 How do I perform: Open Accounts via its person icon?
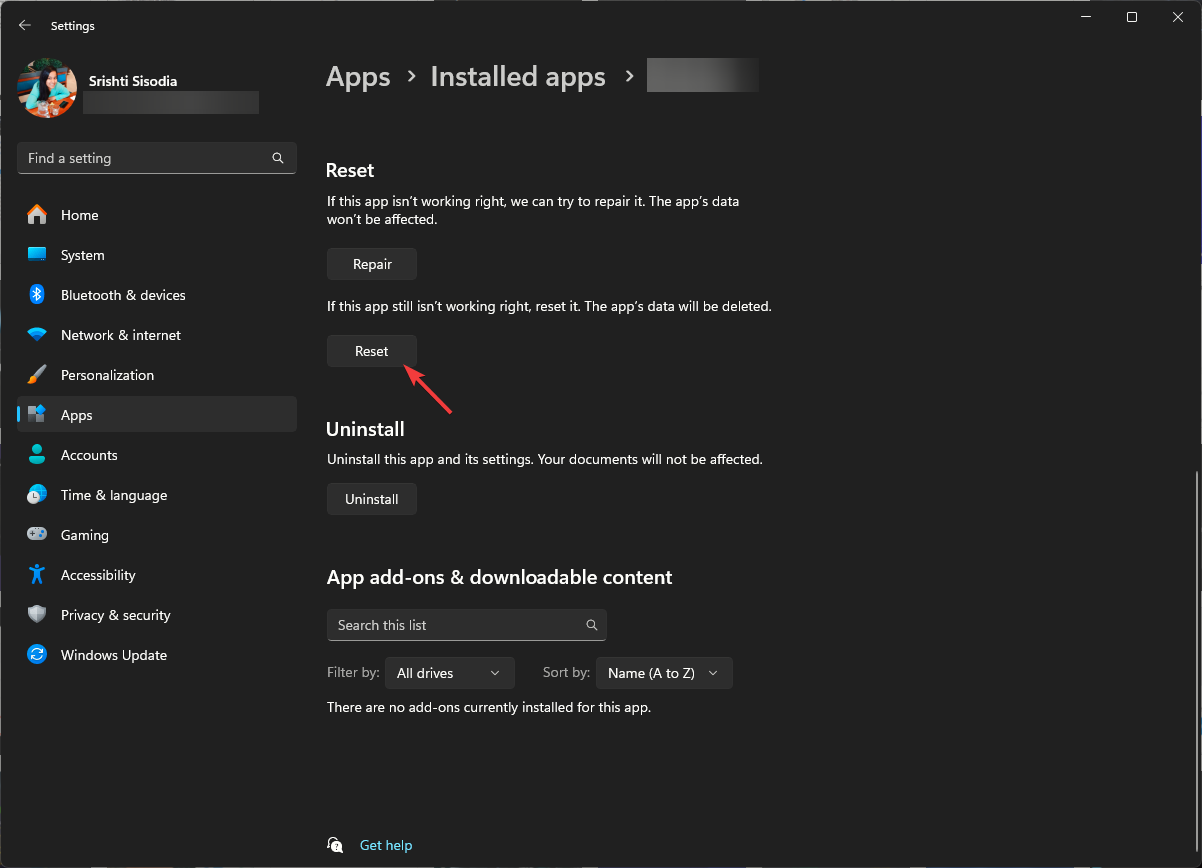(37, 455)
